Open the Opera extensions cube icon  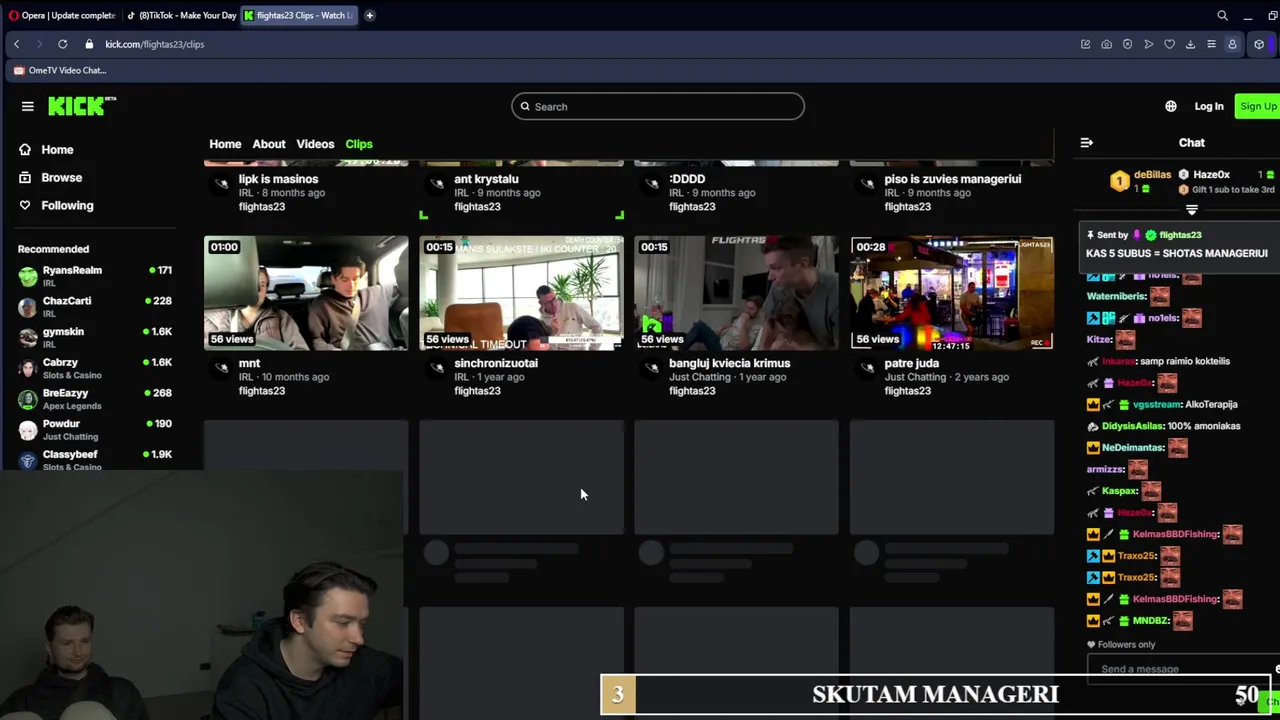click(x=1259, y=44)
